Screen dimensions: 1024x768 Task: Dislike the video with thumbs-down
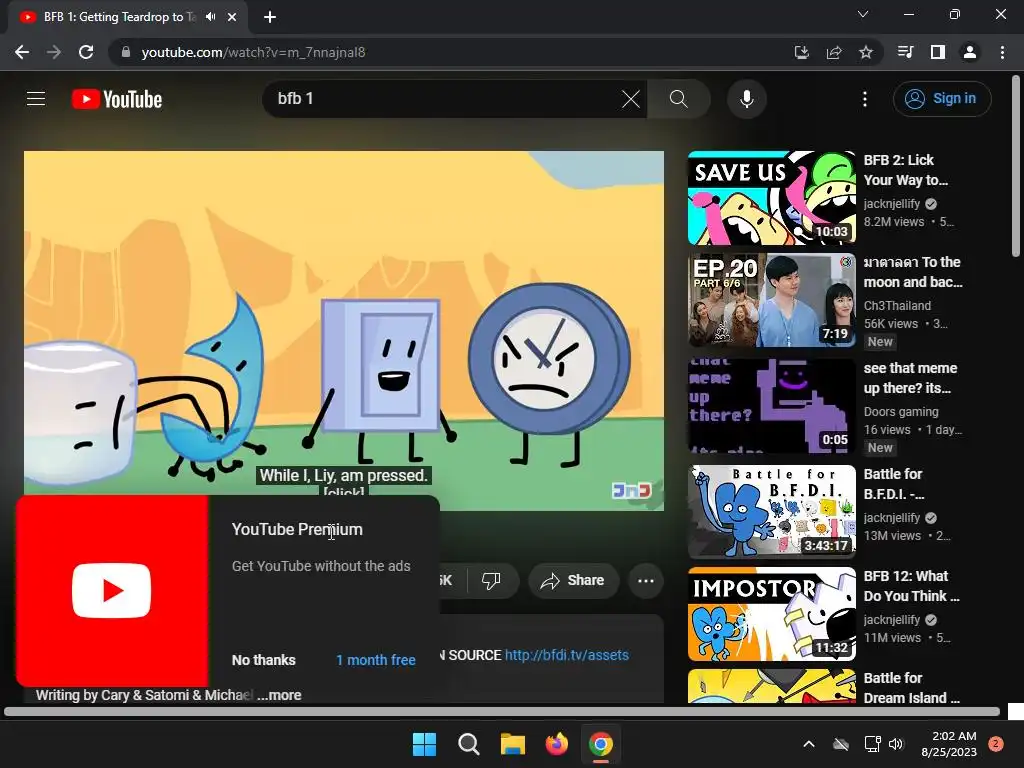point(491,581)
